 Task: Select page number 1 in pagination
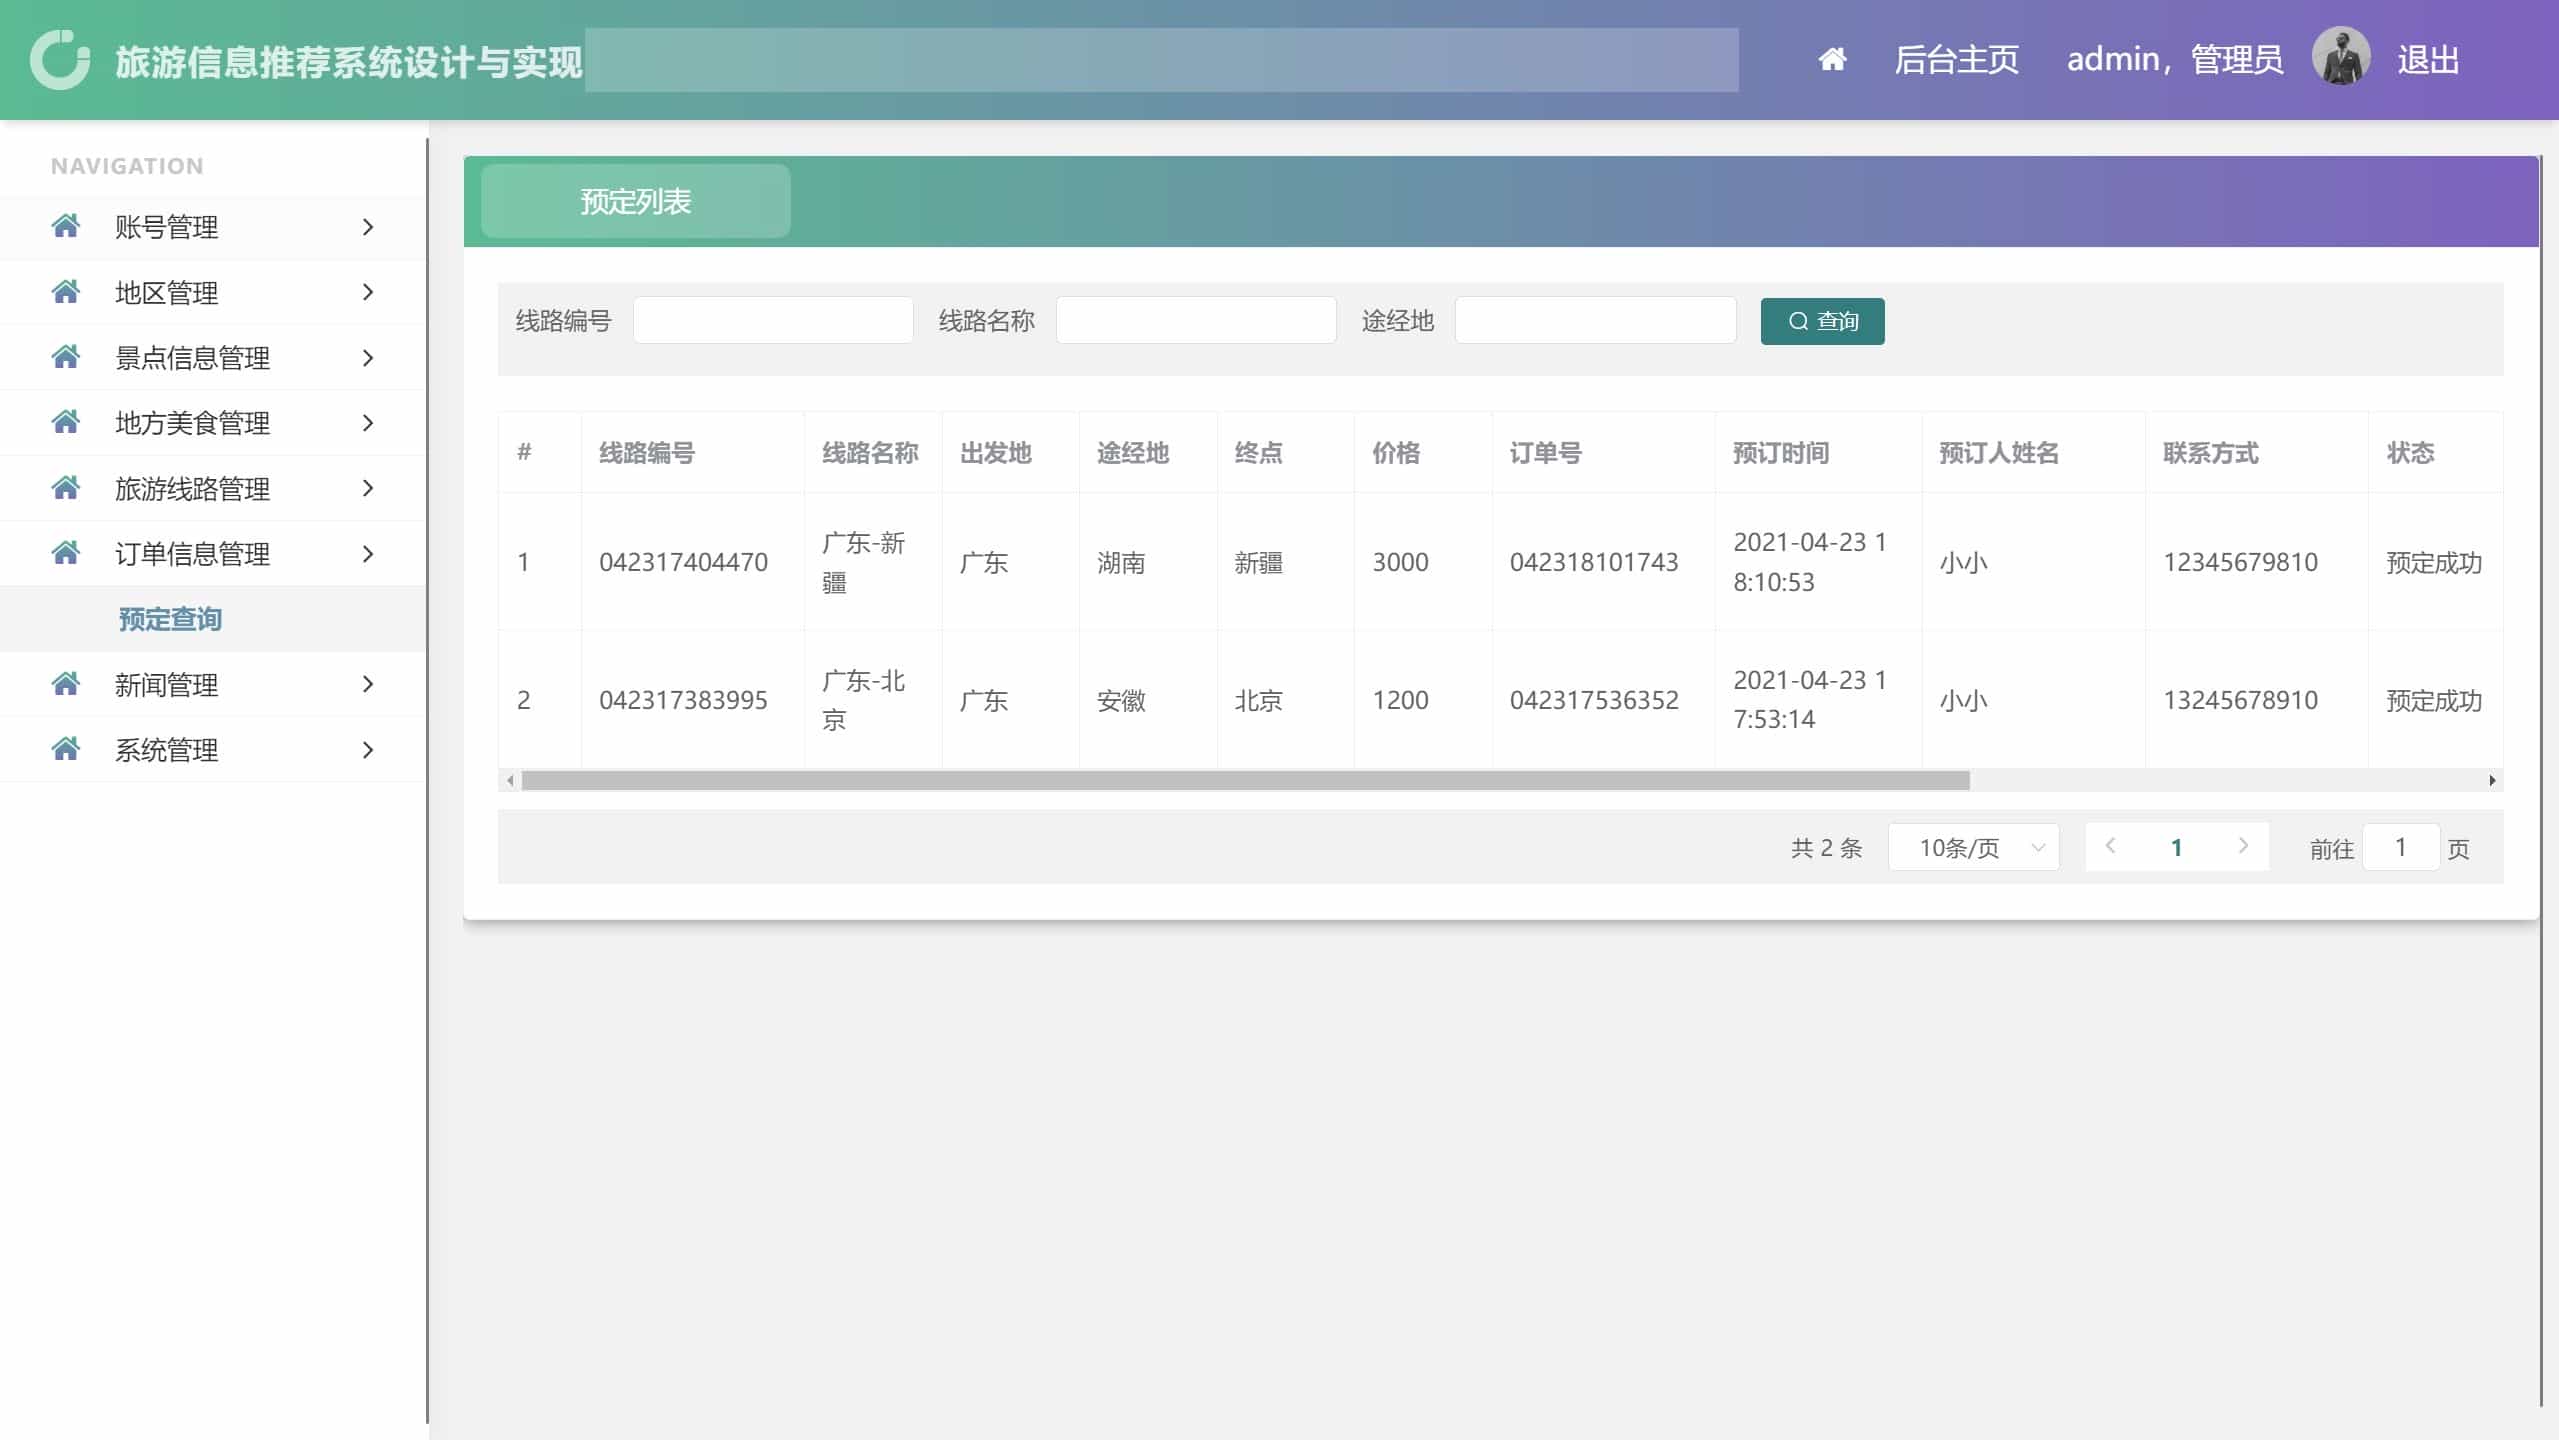[2176, 847]
